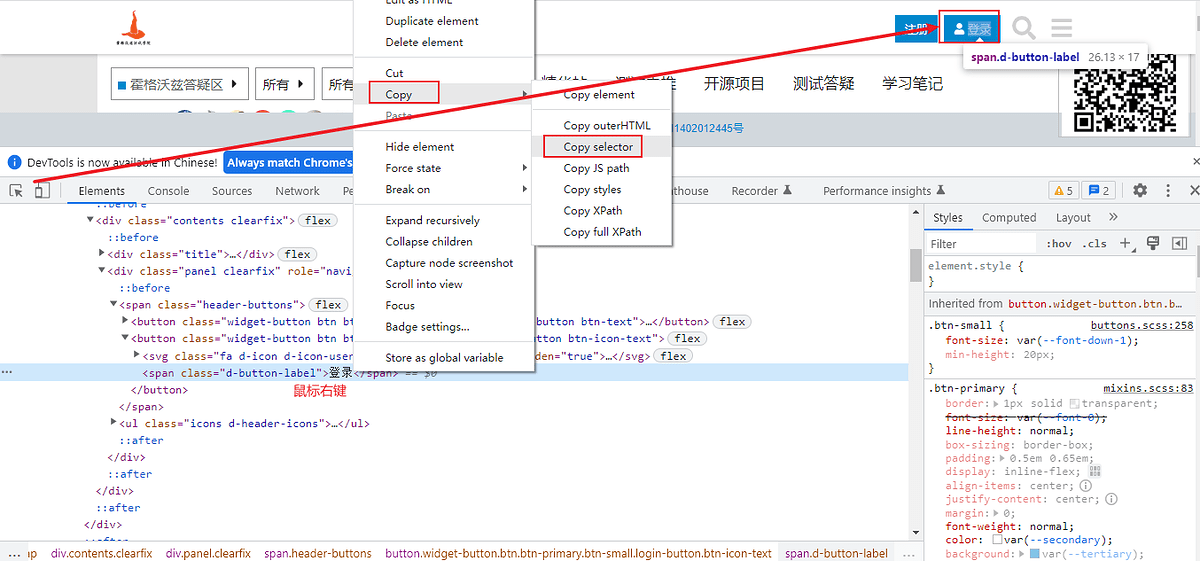Select span.d-button-label breadcrumb item
Screen dimensions: 1200x561
pos(836,553)
